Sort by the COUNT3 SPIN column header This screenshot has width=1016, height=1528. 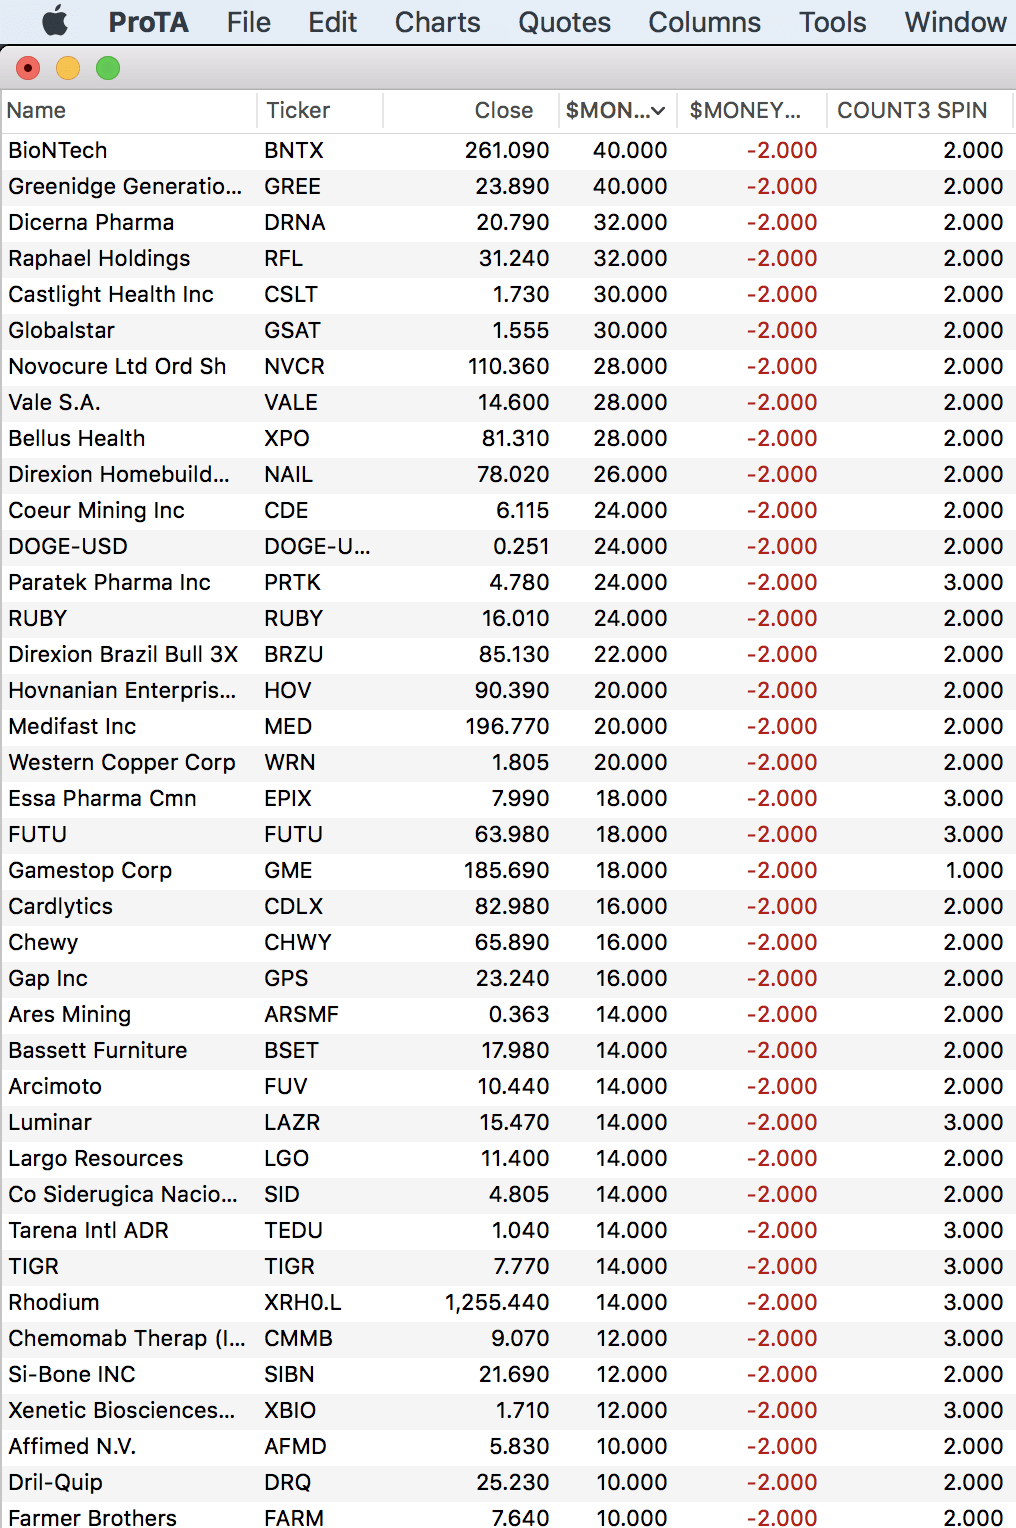click(x=920, y=110)
